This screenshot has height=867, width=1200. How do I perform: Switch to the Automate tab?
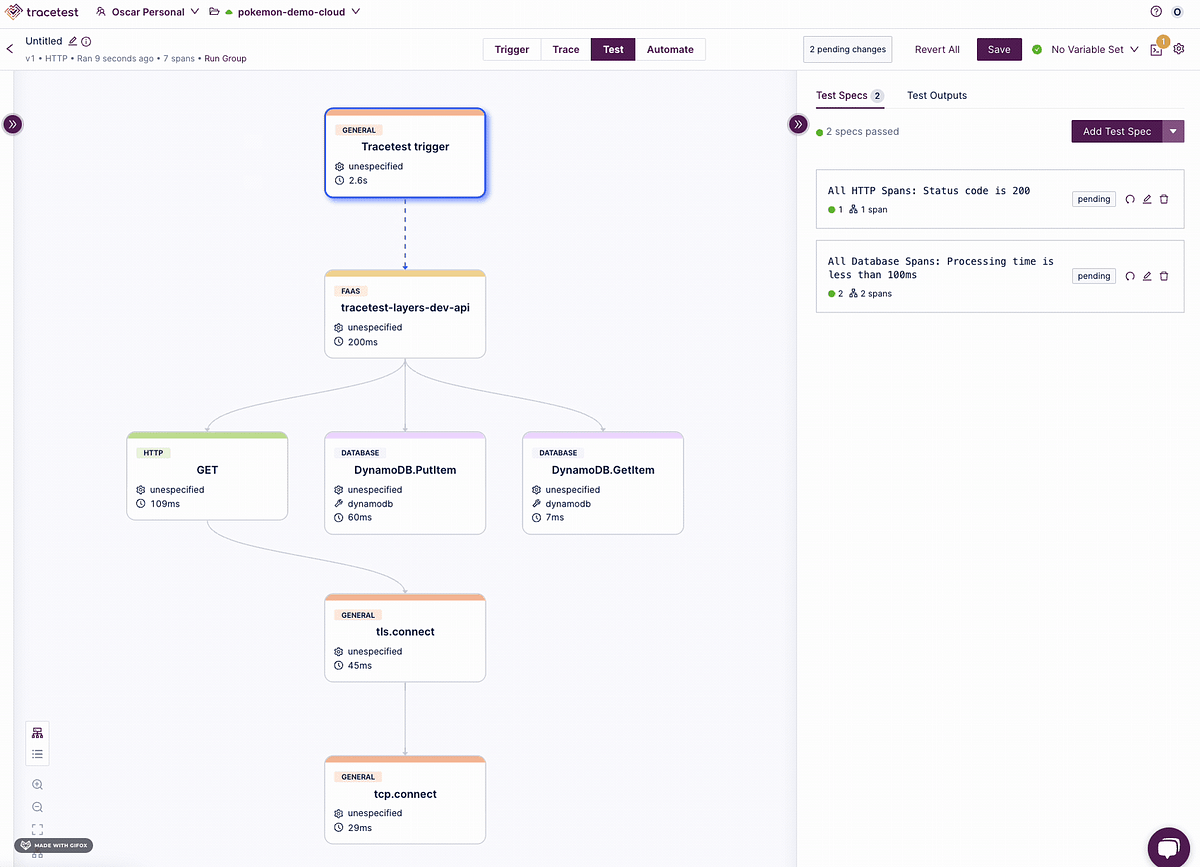point(671,48)
